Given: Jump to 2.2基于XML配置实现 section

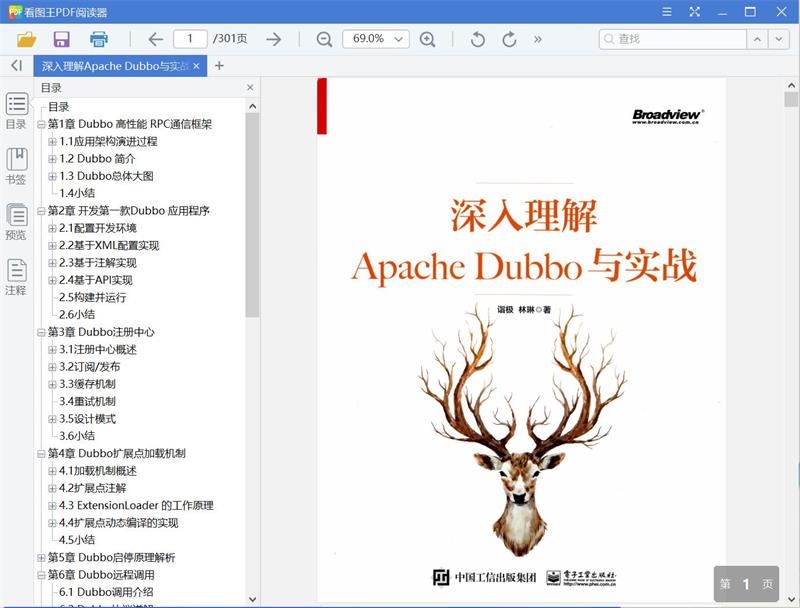Looking at the screenshot, I should 109,245.
